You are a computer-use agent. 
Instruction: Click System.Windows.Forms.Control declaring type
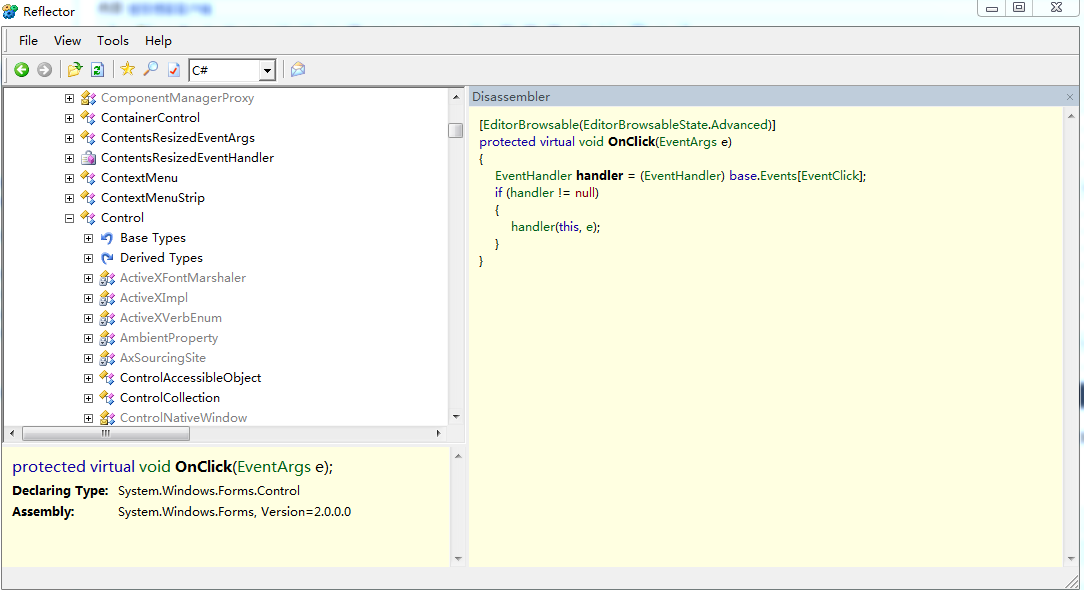pyautogui.click(x=209, y=491)
